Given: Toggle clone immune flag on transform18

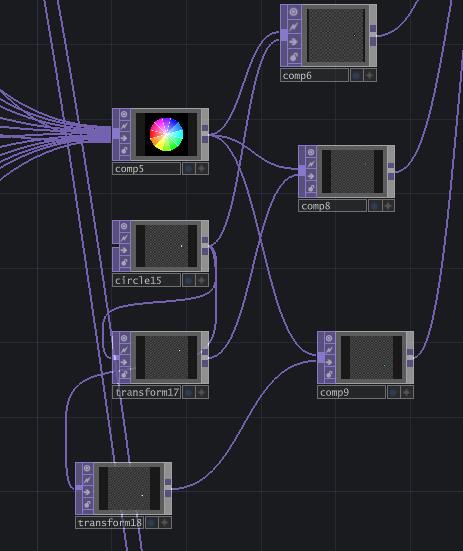Looking at the screenshot, I should tap(87, 480).
